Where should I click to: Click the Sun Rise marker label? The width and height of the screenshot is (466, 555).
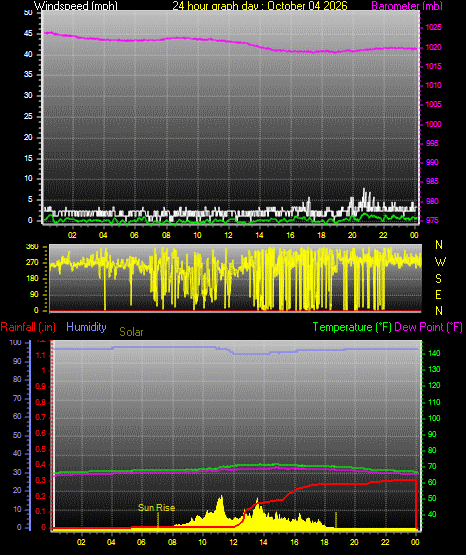(x=156, y=508)
